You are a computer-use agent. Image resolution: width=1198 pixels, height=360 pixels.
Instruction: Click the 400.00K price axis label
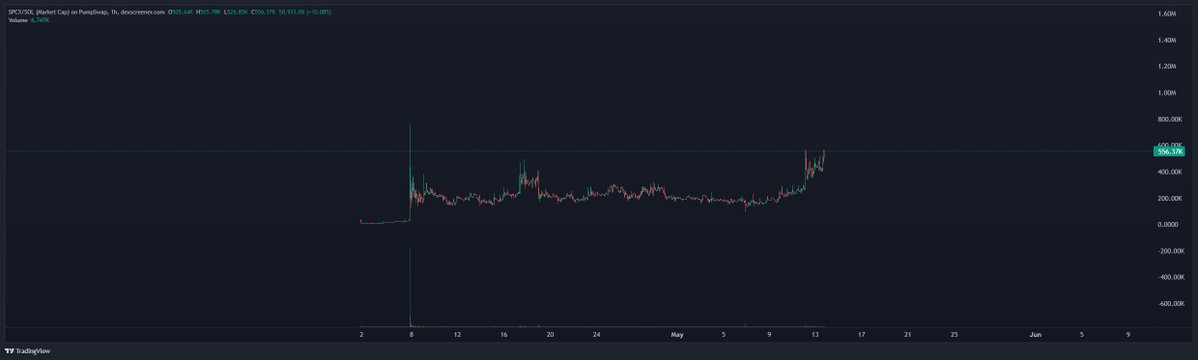pos(1170,172)
